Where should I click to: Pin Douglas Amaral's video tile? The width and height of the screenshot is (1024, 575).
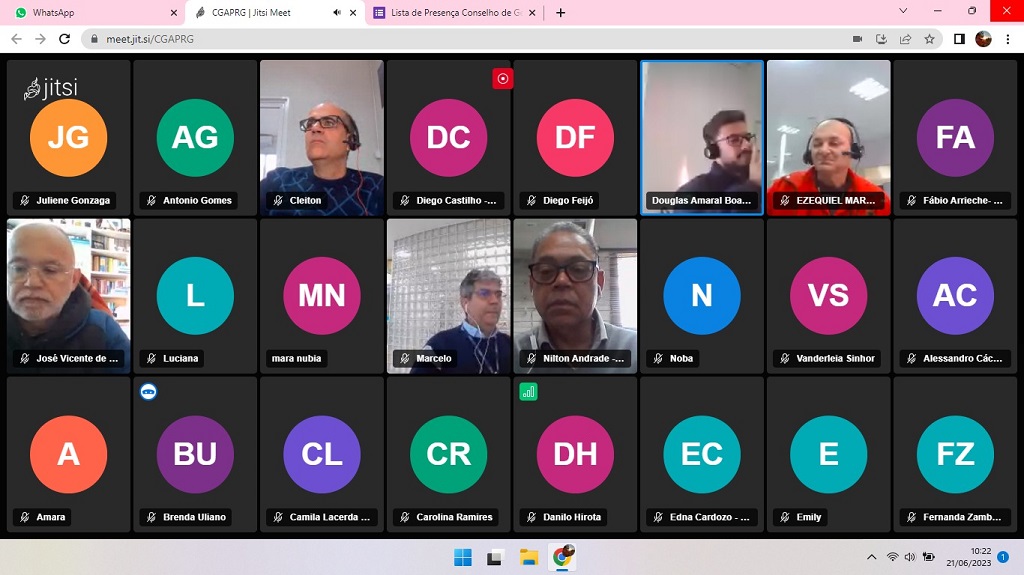[702, 138]
